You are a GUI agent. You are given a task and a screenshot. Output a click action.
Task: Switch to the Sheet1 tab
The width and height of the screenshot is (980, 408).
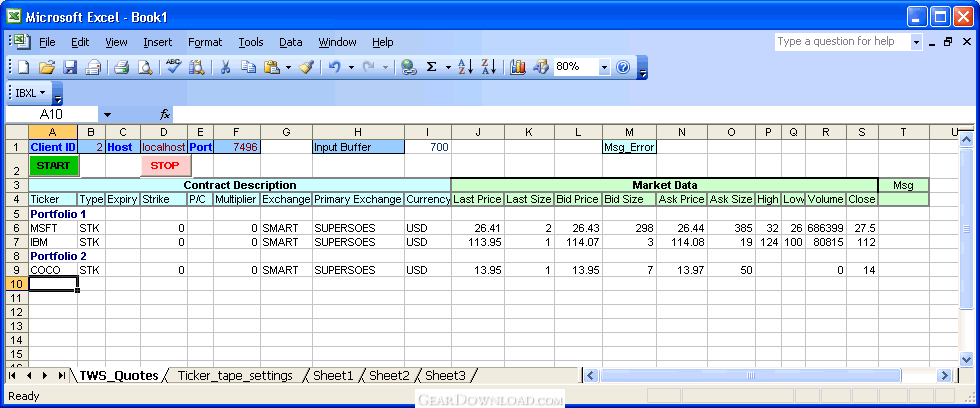click(x=333, y=376)
